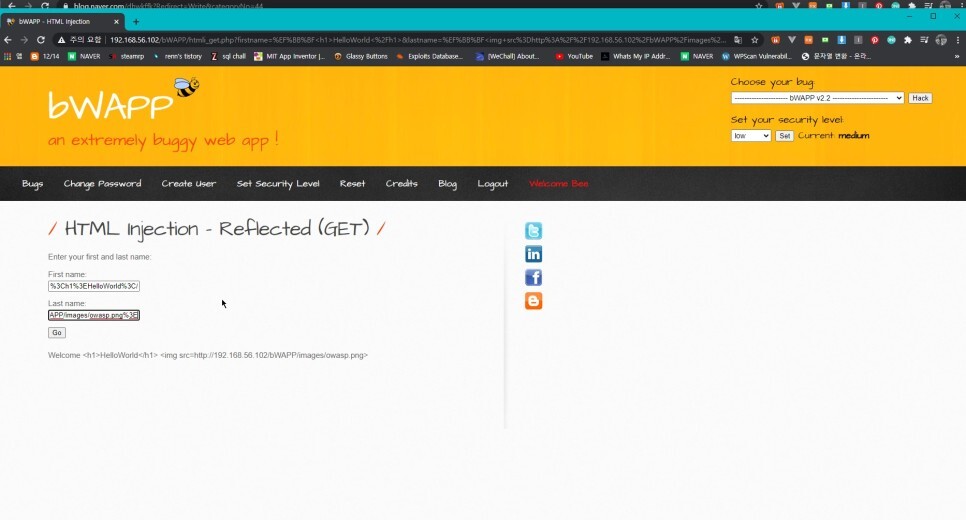This screenshot has height=520, width=966.
Task: Bookmark this page with the star
Action: click(x=755, y=40)
